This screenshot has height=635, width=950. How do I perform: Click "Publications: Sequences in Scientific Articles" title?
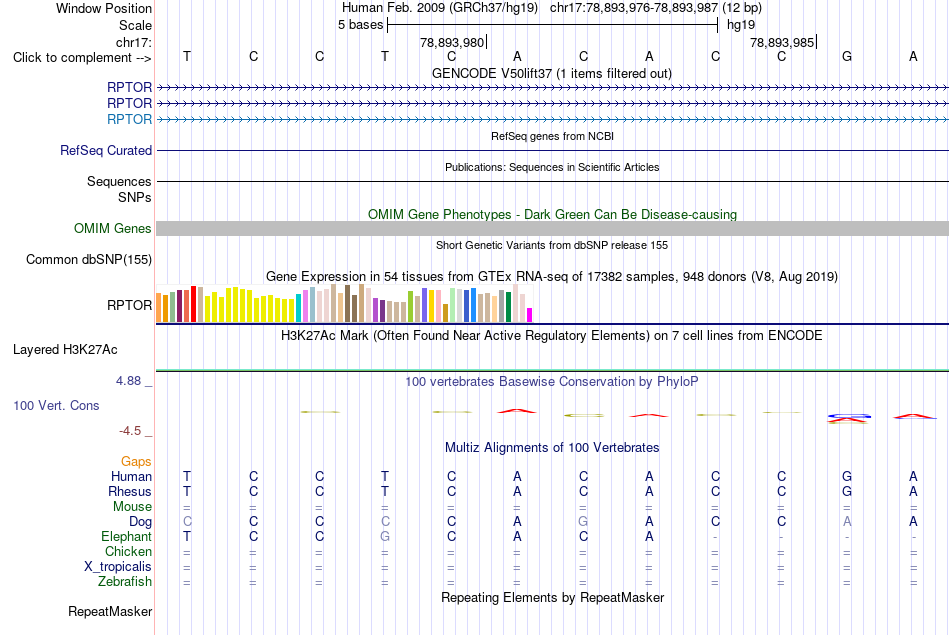pos(552,167)
